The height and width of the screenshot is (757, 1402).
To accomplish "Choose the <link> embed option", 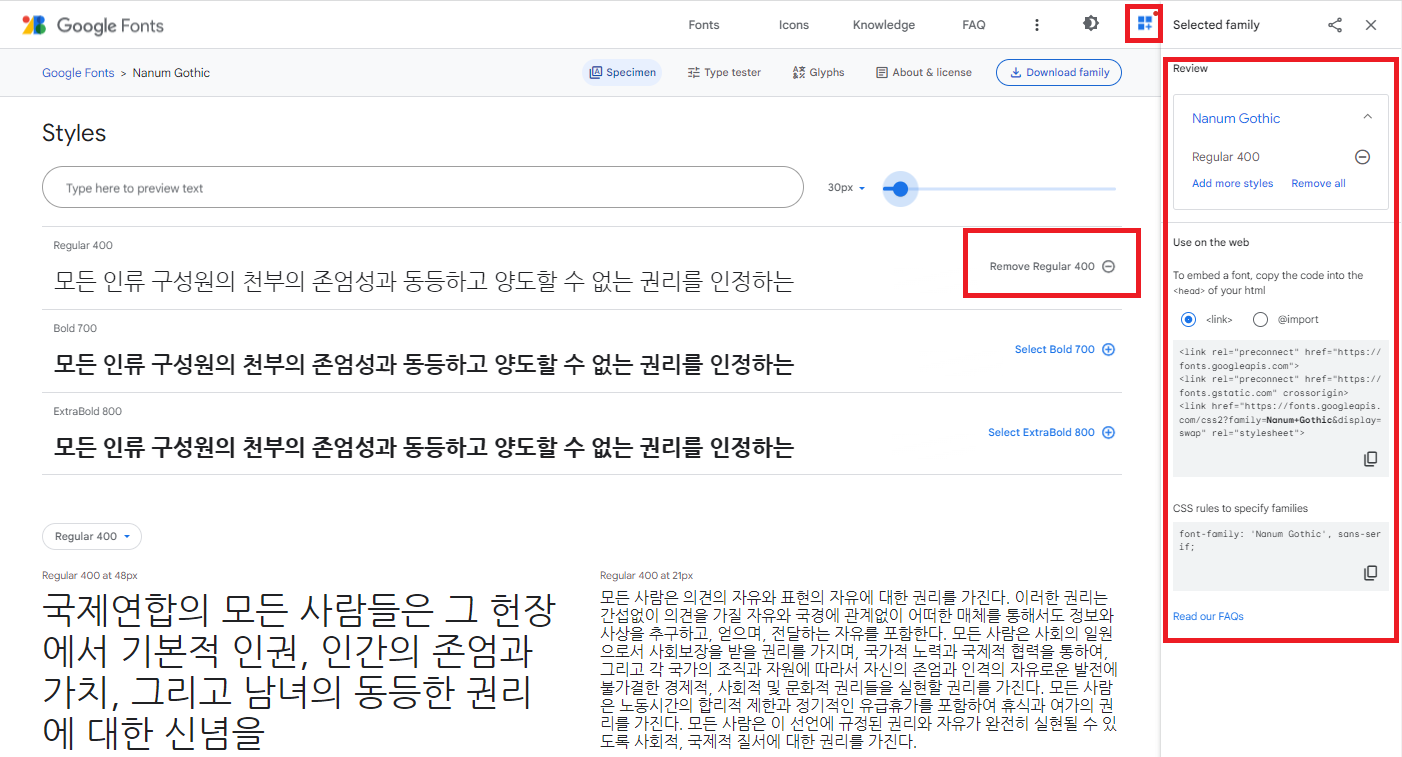I will pyautogui.click(x=1188, y=319).
